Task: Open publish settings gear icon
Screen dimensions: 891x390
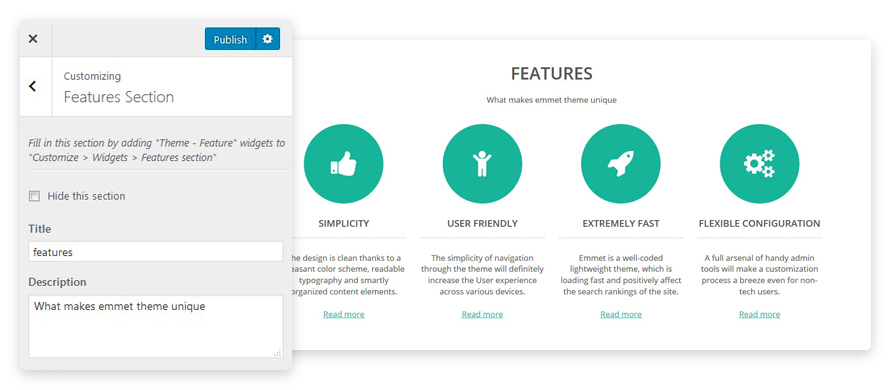Action: point(268,39)
